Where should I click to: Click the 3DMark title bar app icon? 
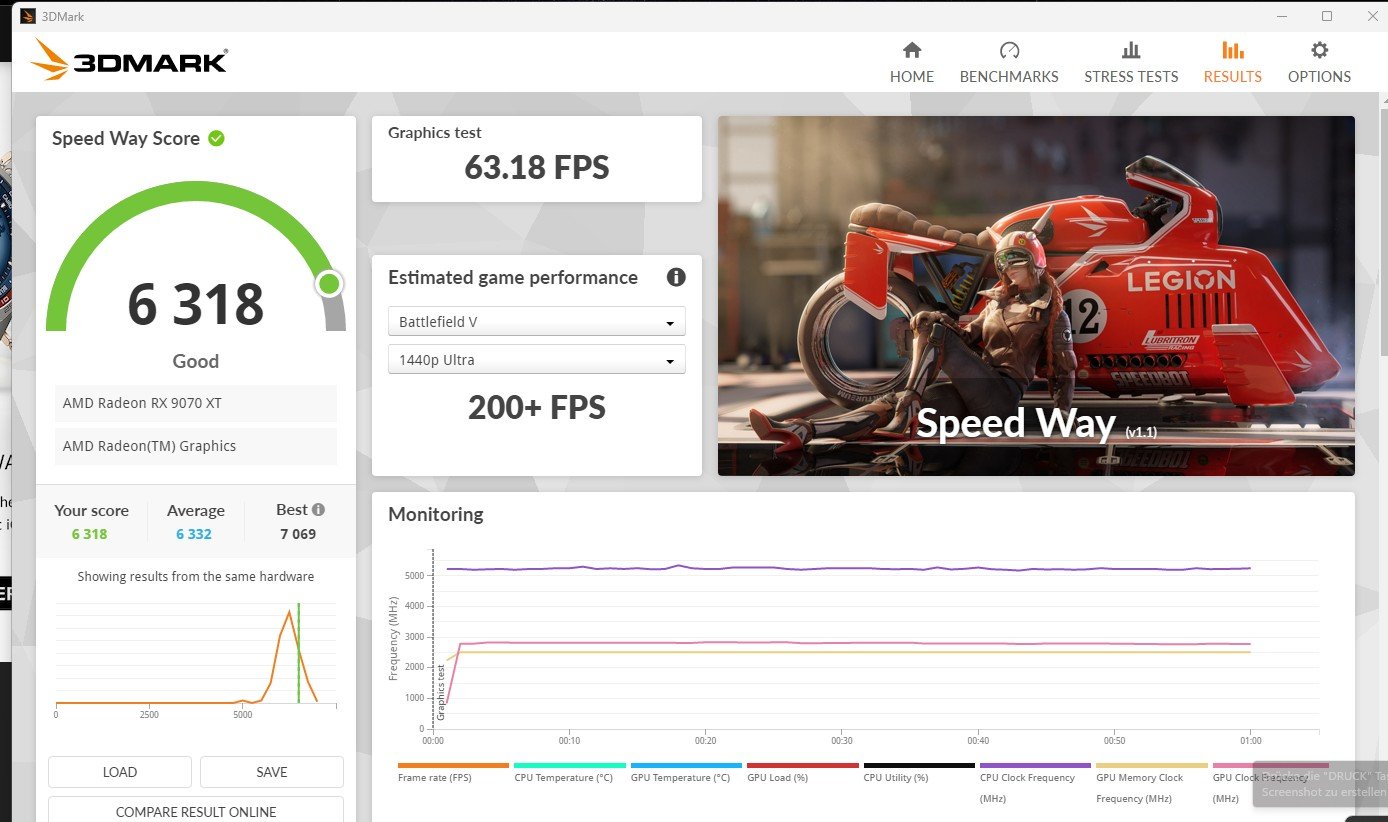28,16
